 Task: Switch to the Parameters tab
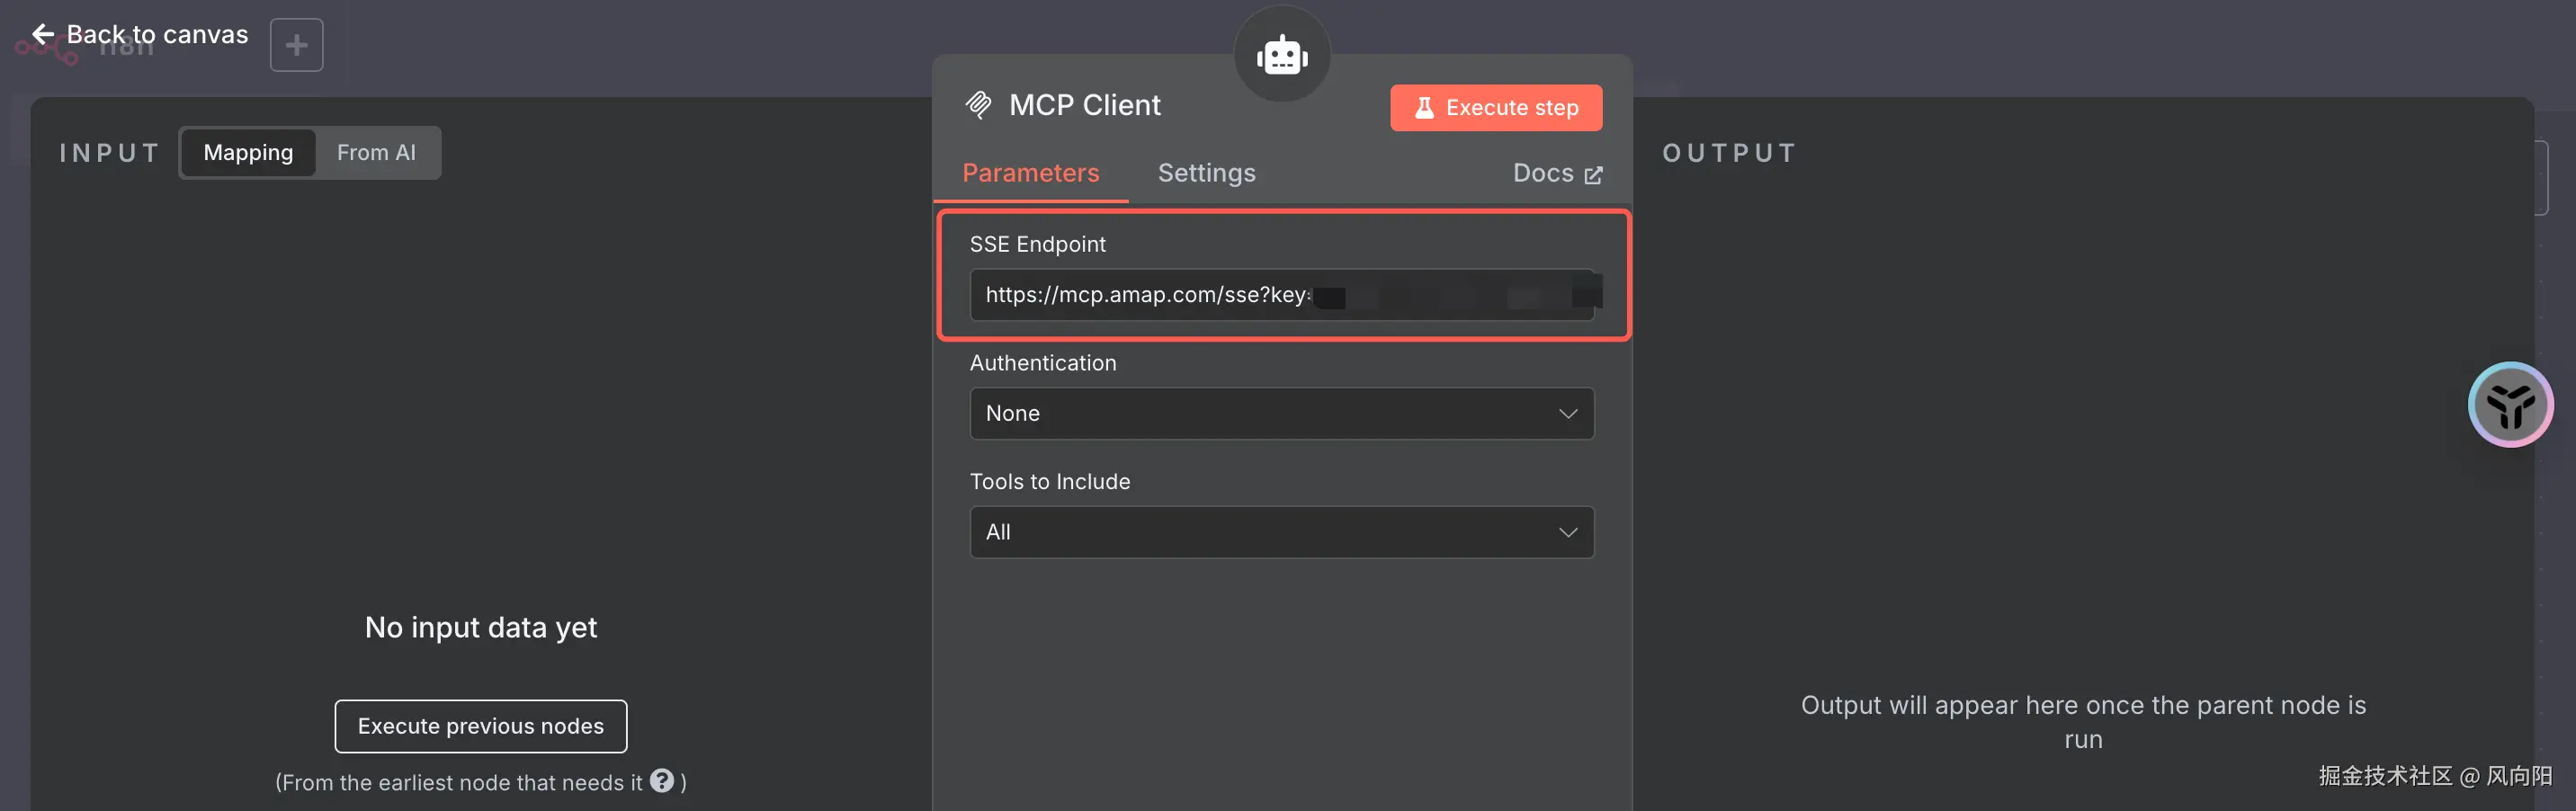click(1030, 173)
